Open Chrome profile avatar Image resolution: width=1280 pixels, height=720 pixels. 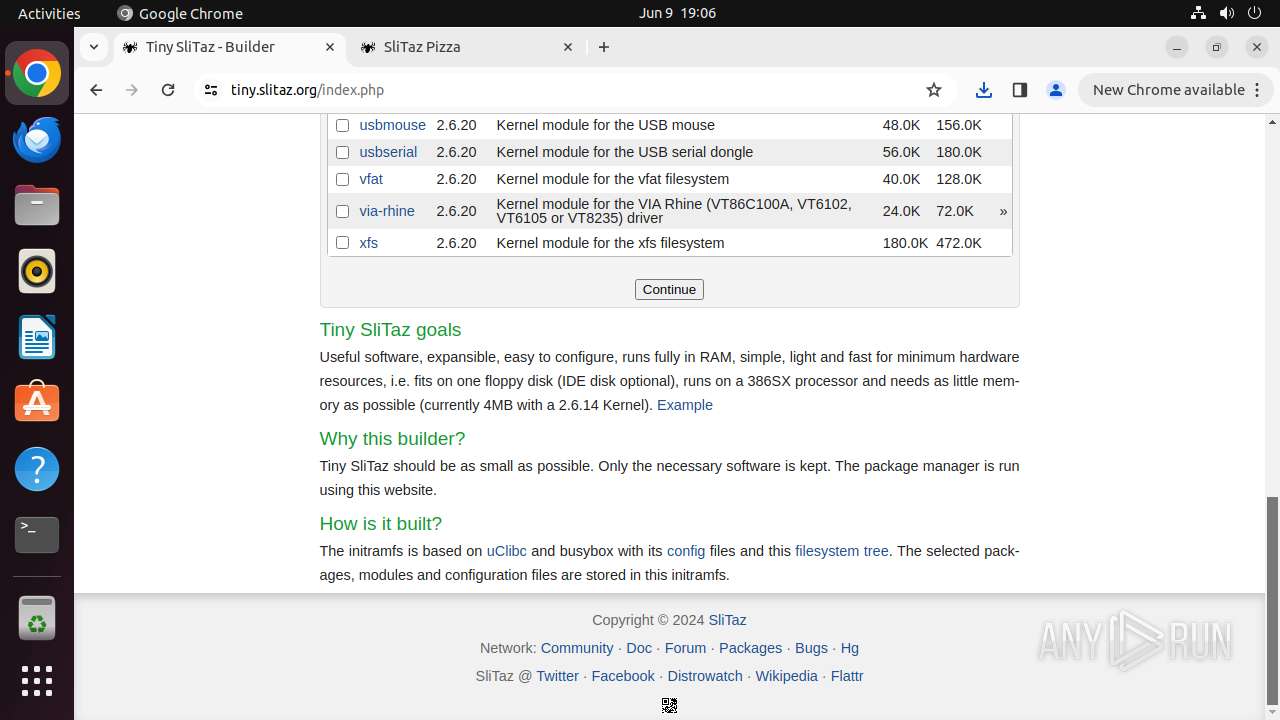[x=1056, y=90]
